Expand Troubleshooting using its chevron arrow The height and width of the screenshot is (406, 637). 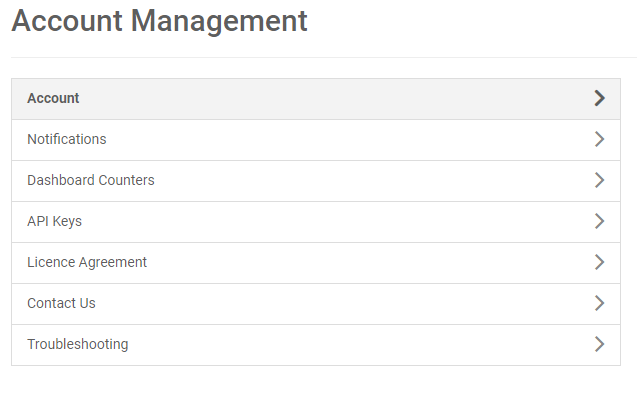599,344
